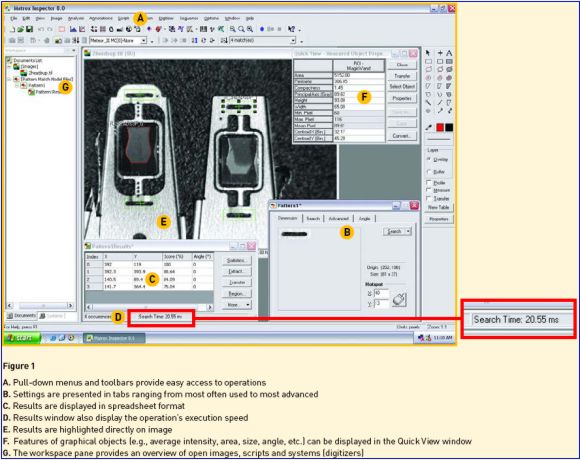Select the crosshair tool in palette
The width and height of the screenshot is (580, 460).
(440, 53)
